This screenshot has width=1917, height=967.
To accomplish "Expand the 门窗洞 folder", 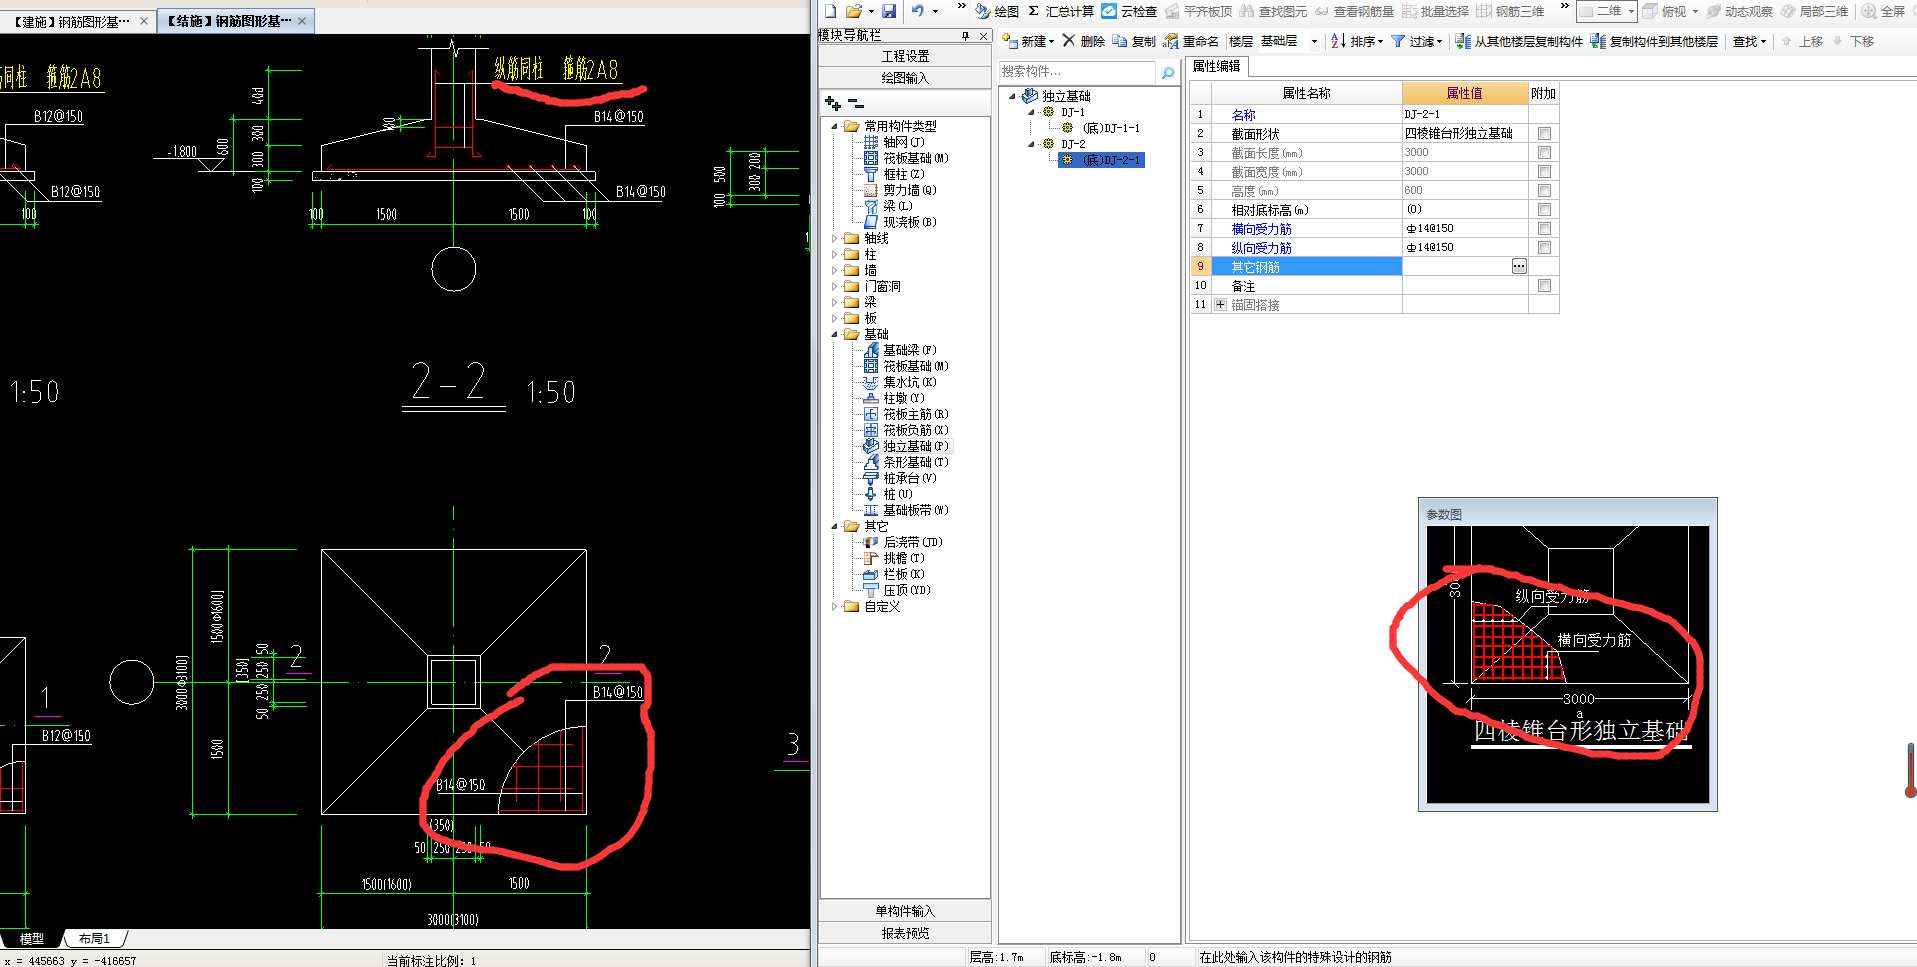I will (835, 286).
